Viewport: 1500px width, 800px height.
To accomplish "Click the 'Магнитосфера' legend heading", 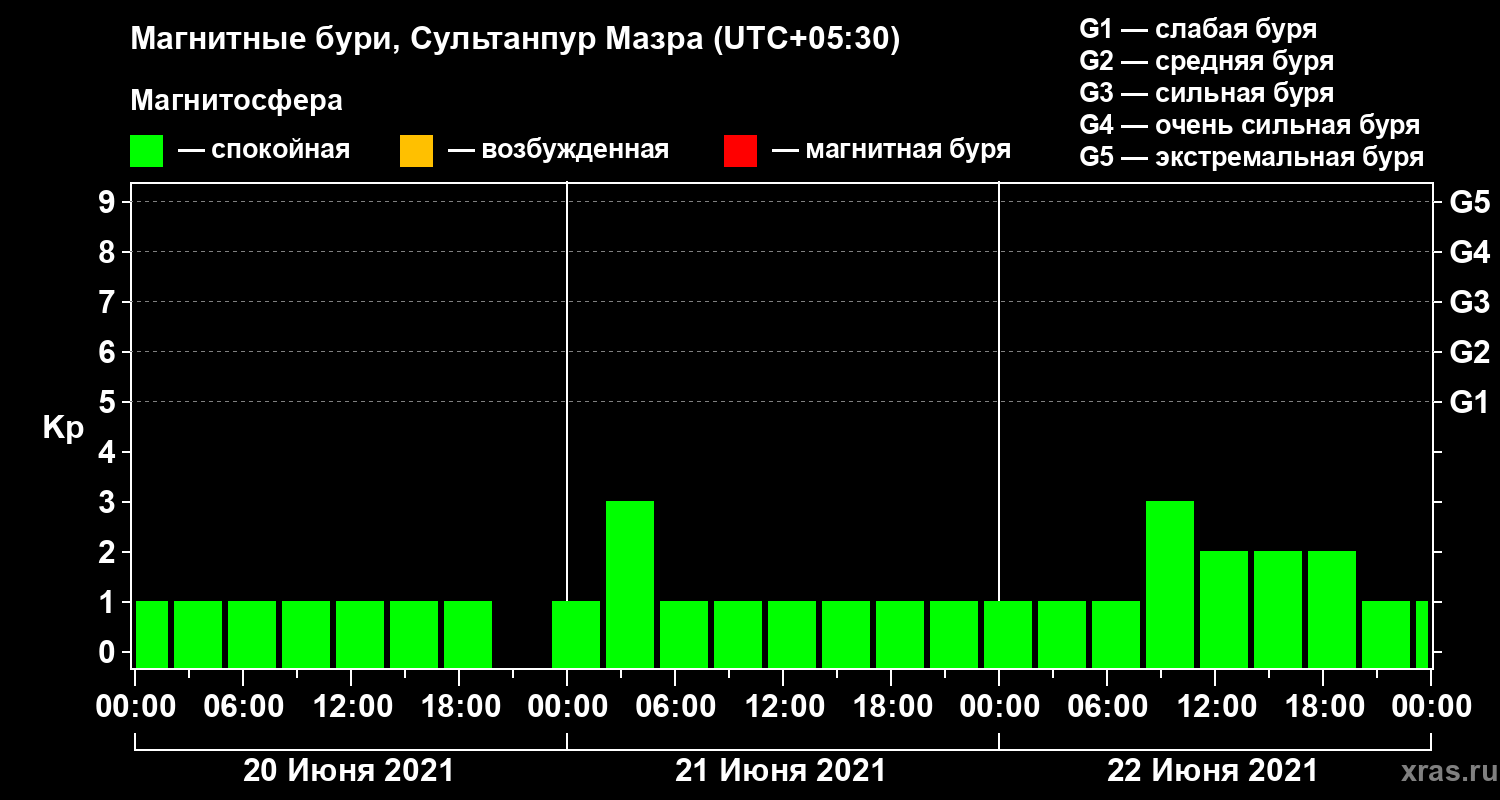I will click(x=236, y=101).
